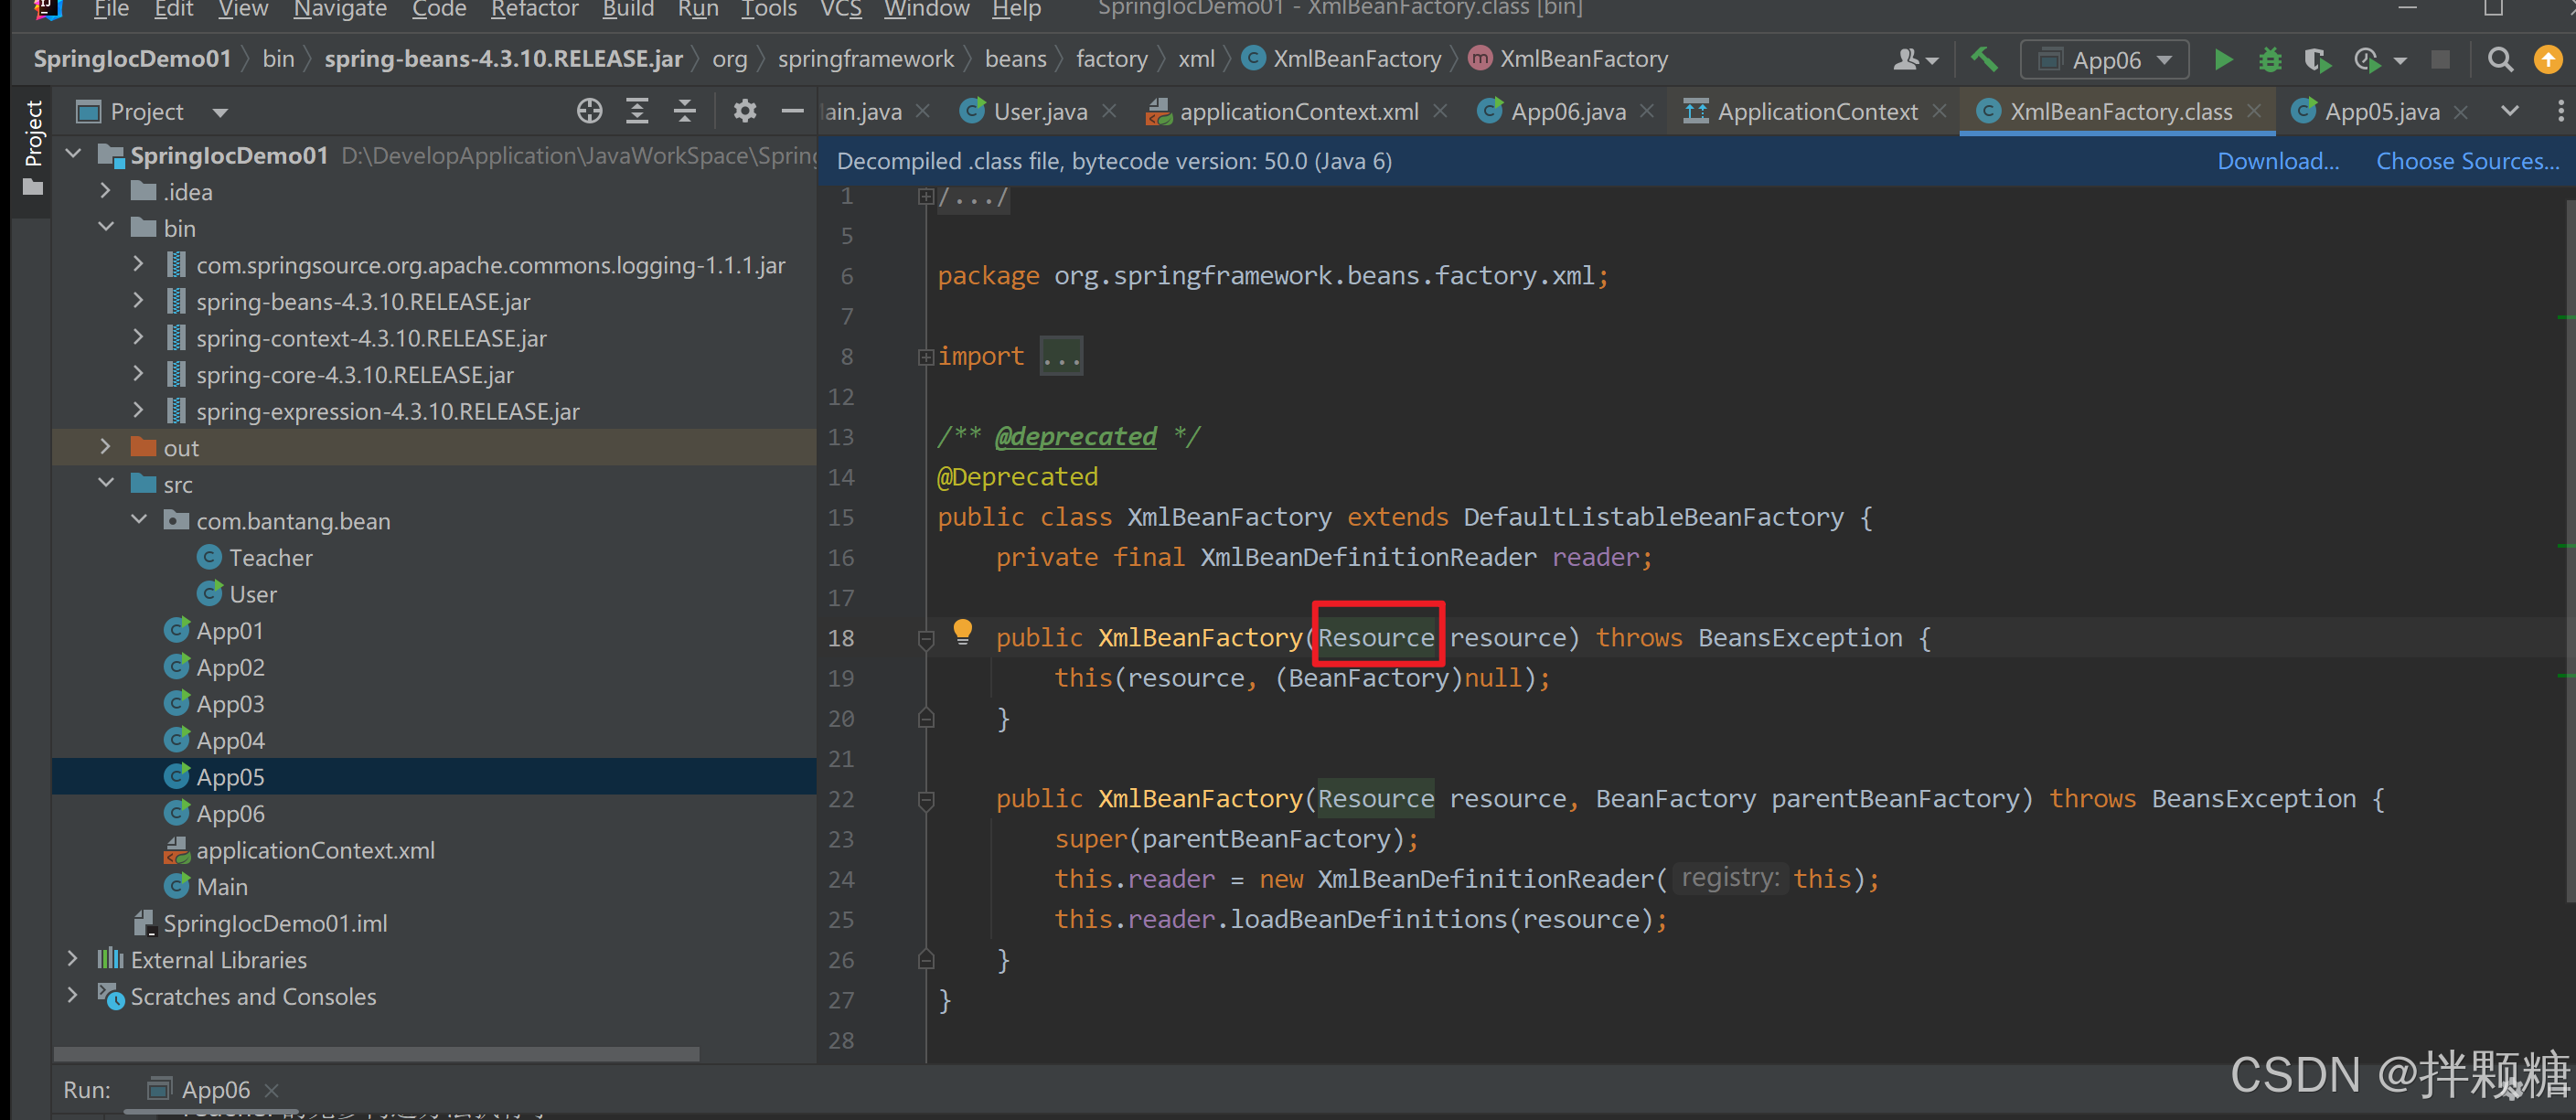Open Project panel settings gear
Image resolution: width=2576 pixels, height=1120 pixels.
(744, 111)
